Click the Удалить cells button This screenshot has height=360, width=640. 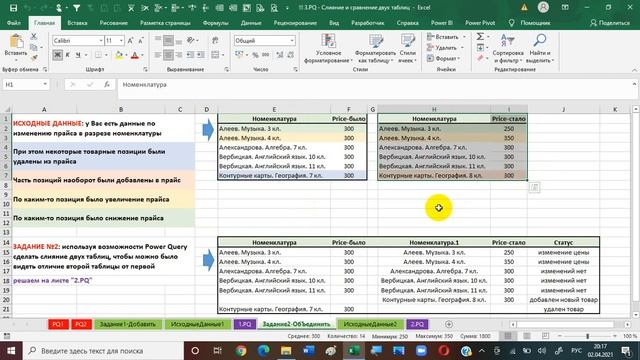tap(445, 48)
